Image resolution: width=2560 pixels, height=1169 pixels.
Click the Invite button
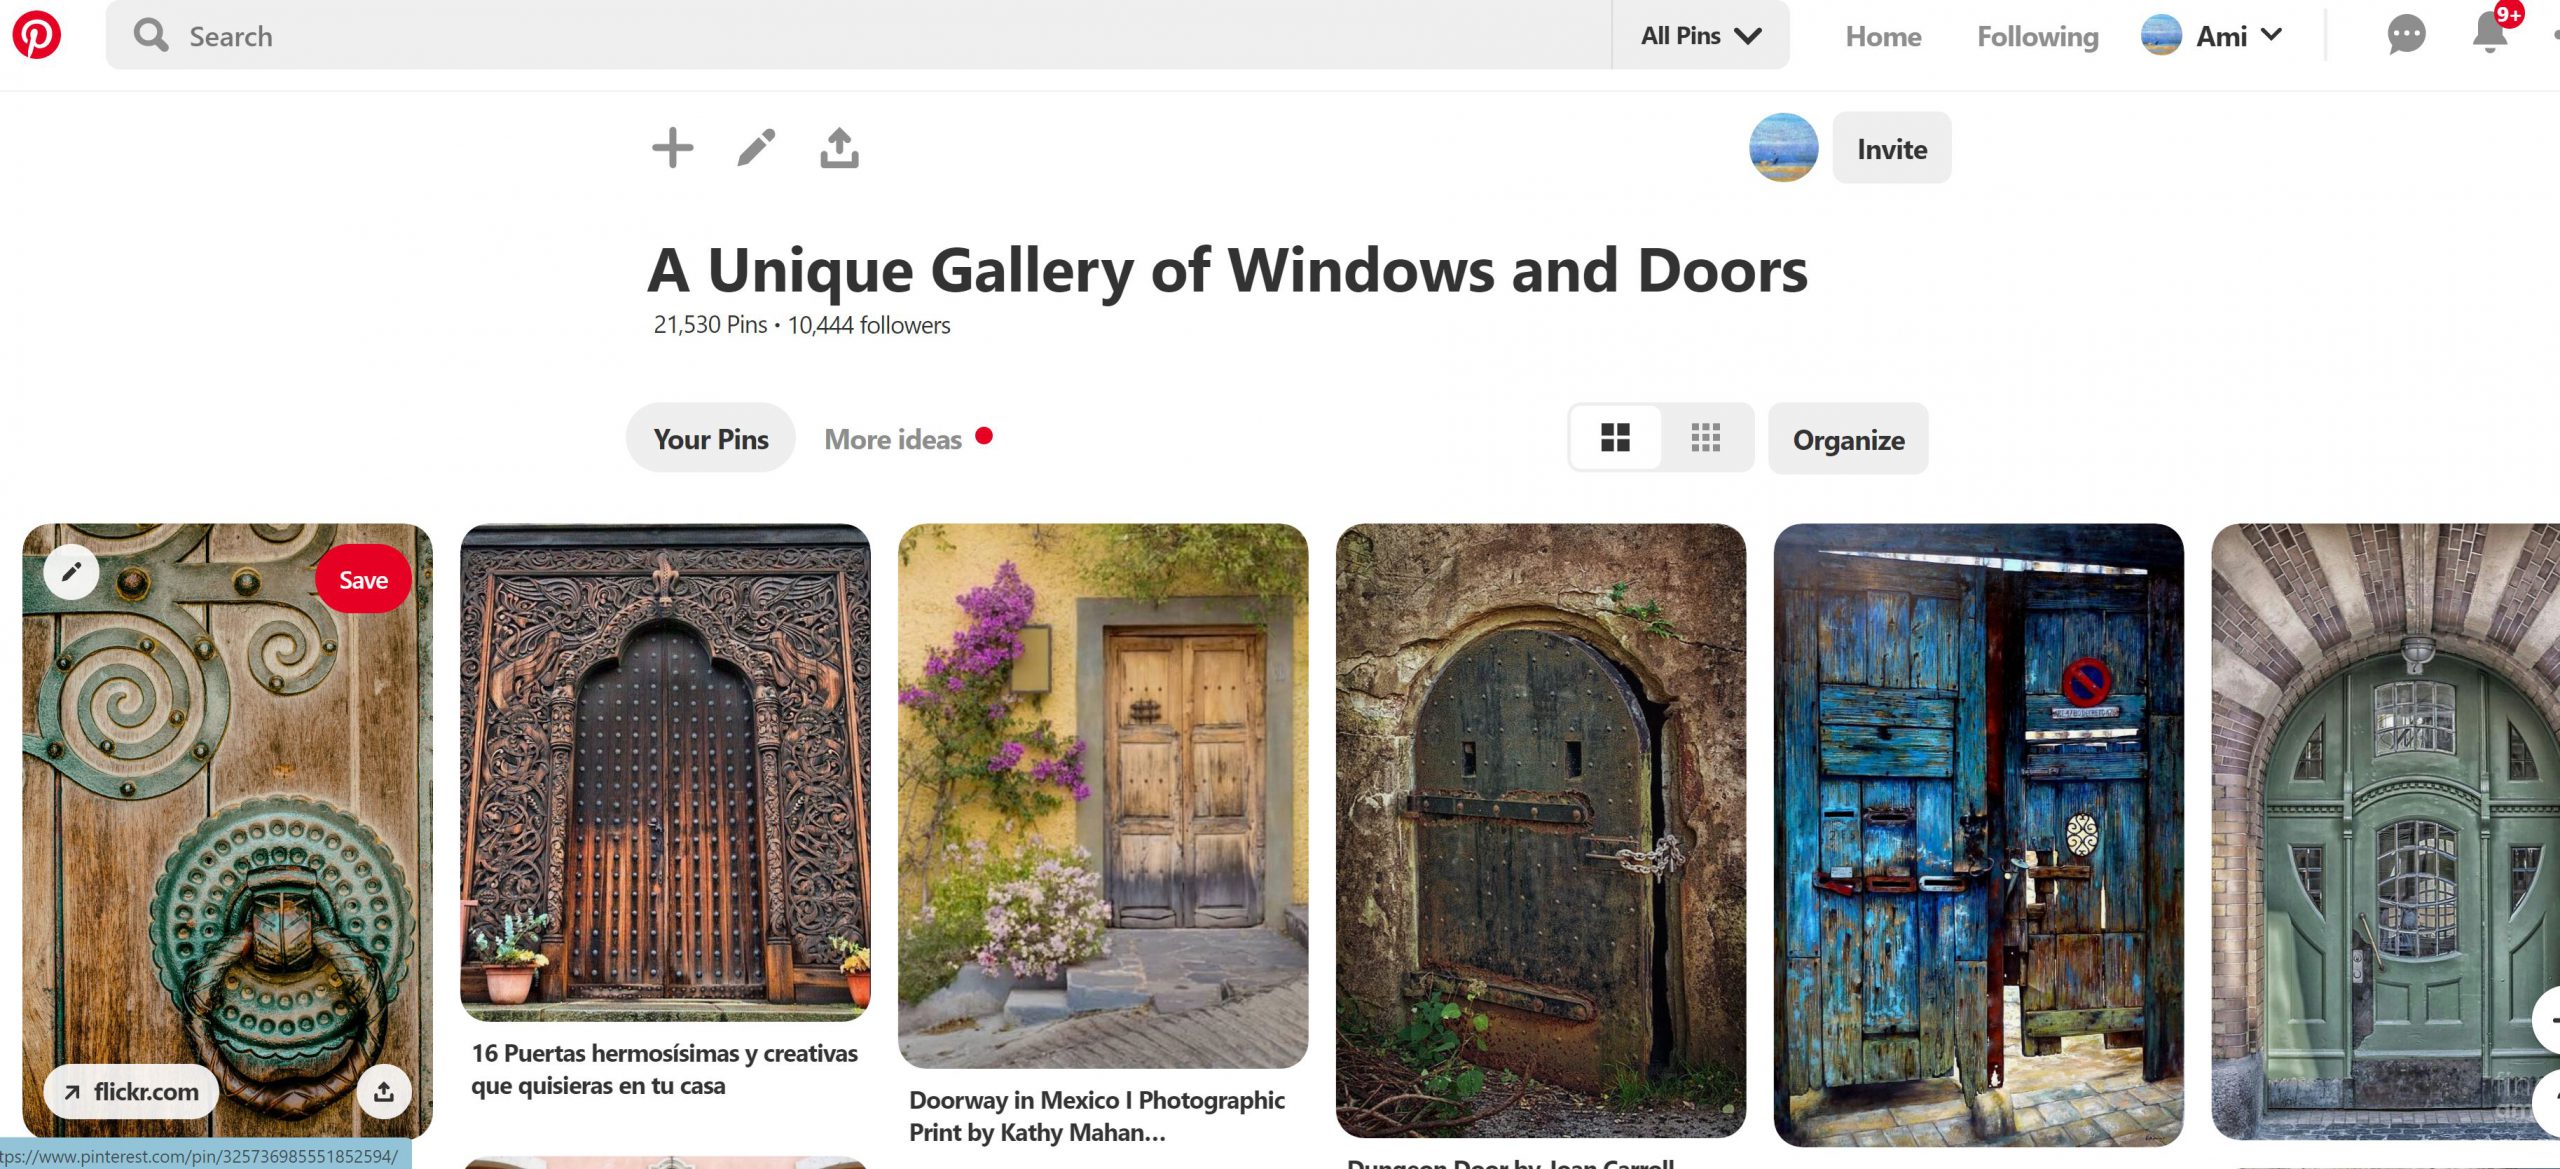click(1892, 148)
